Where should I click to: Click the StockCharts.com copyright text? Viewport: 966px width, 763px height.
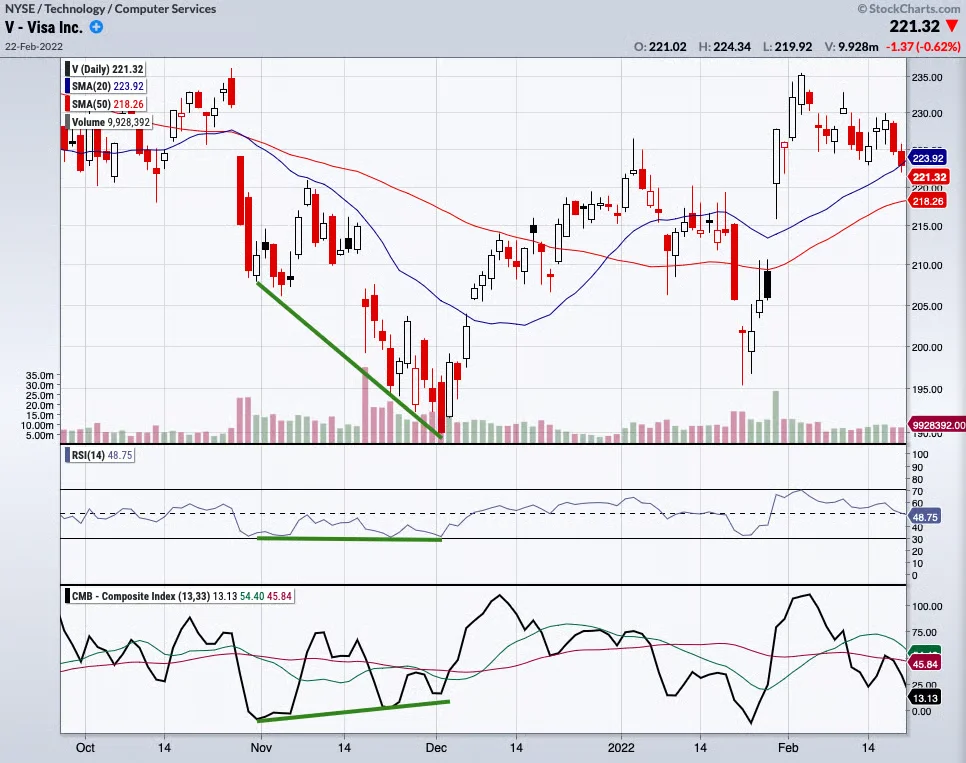909,9
